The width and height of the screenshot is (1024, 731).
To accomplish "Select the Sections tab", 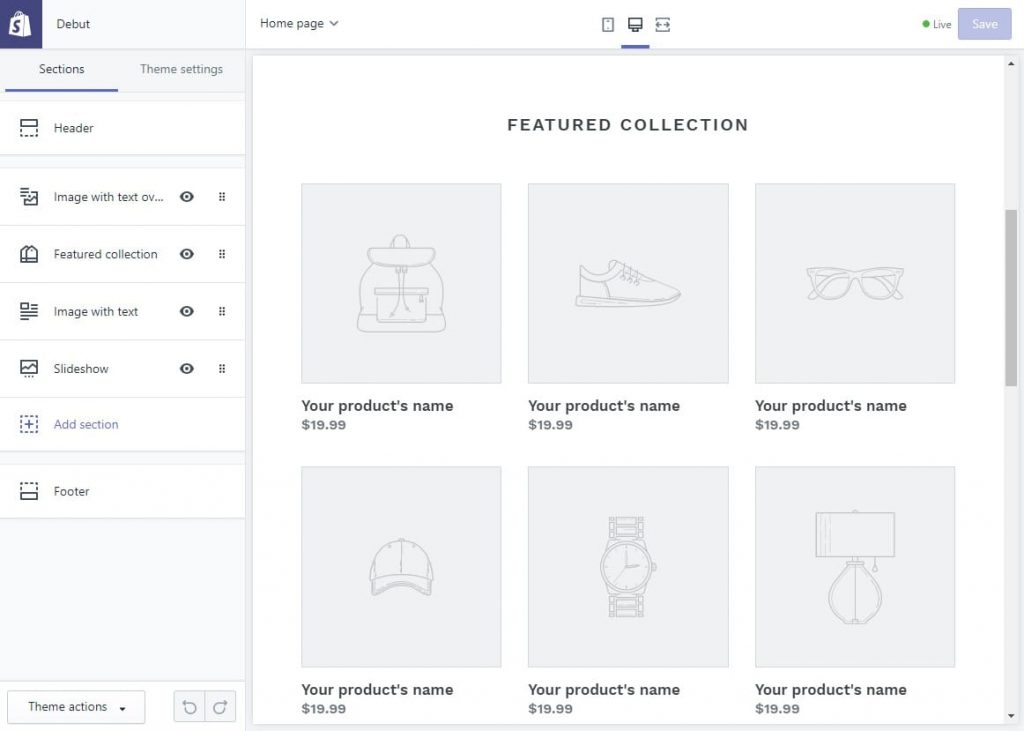I will (x=61, y=69).
